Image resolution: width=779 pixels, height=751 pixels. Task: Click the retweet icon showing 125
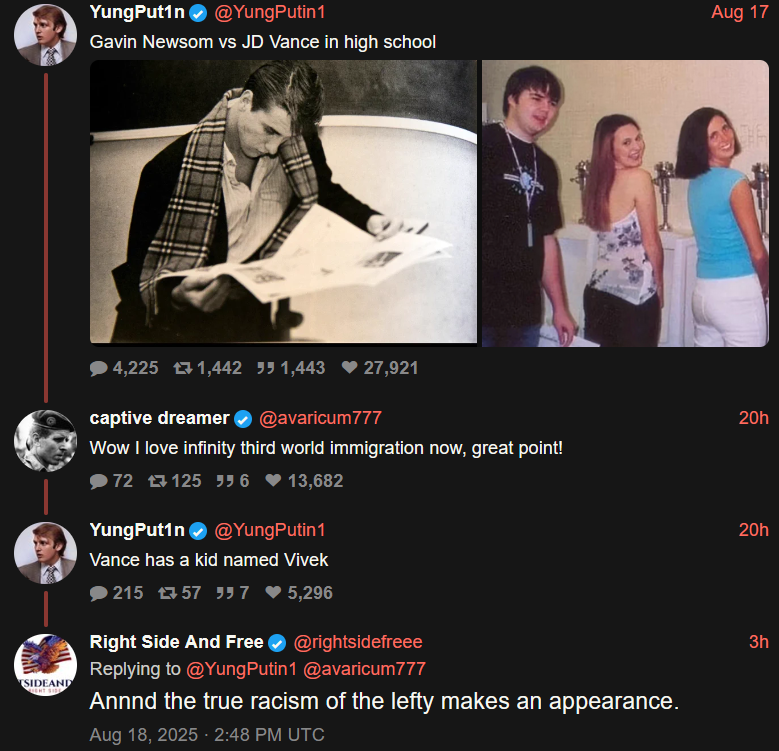(x=158, y=481)
